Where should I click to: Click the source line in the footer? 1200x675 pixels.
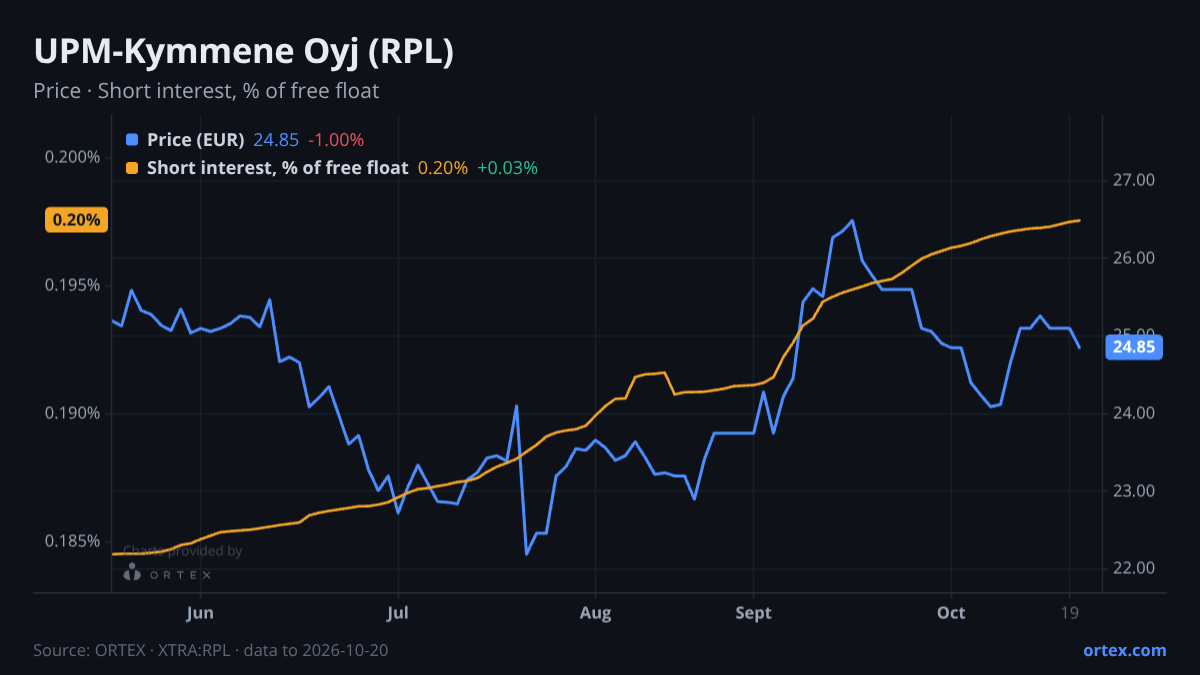(x=211, y=650)
